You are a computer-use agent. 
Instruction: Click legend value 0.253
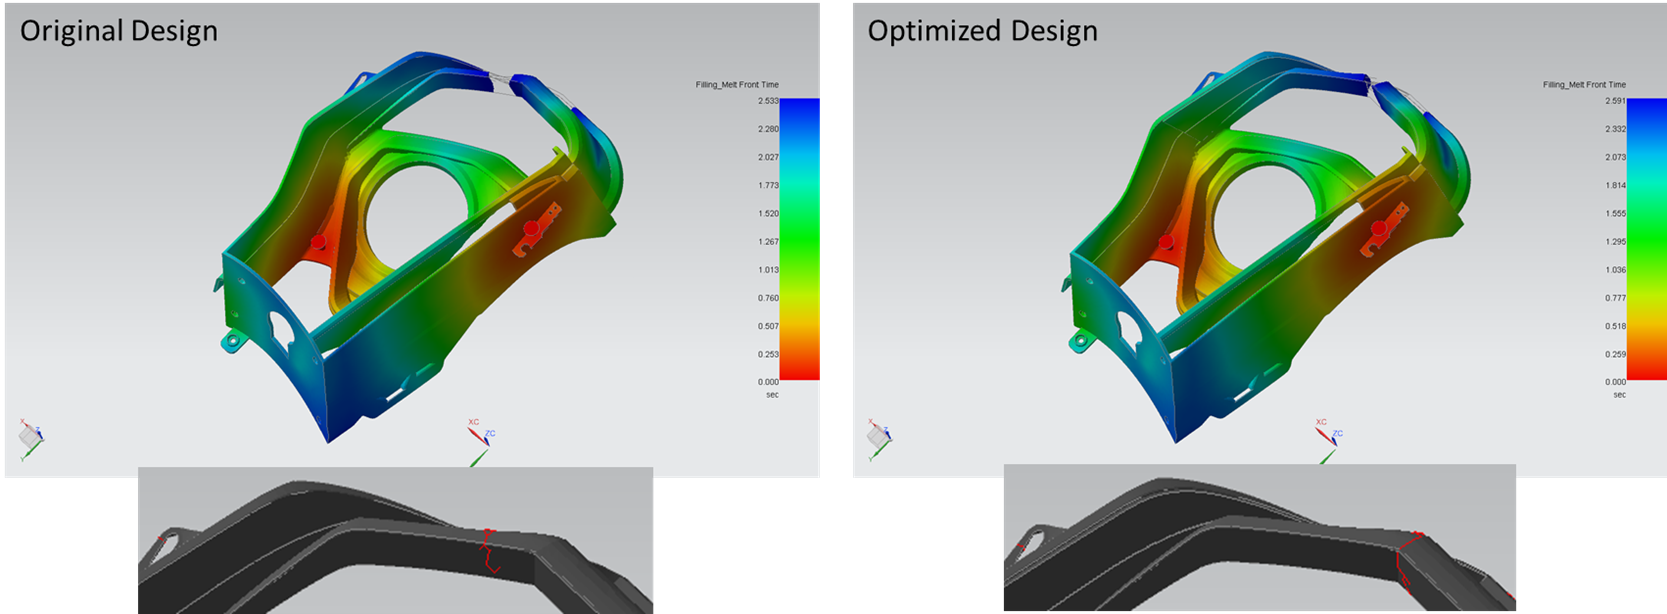click(768, 354)
